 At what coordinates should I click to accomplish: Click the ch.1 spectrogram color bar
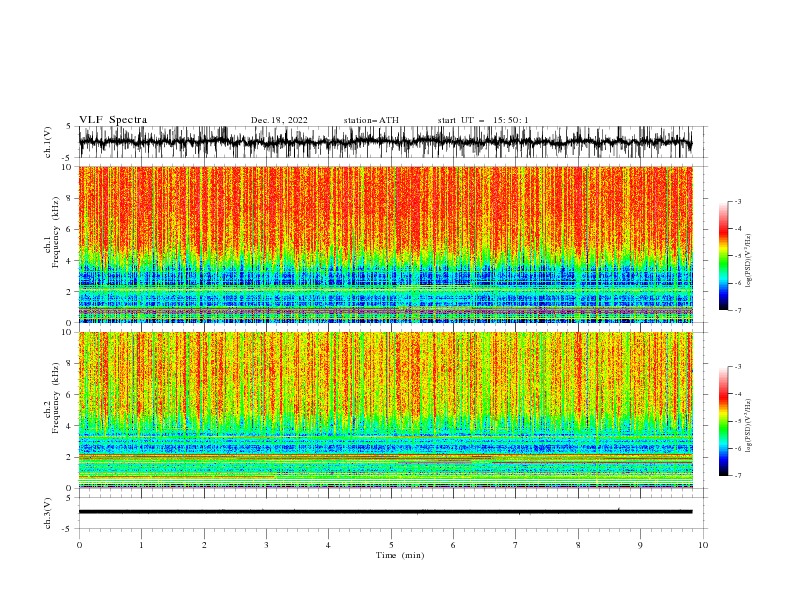pyautogui.click(x=723, y=256)
